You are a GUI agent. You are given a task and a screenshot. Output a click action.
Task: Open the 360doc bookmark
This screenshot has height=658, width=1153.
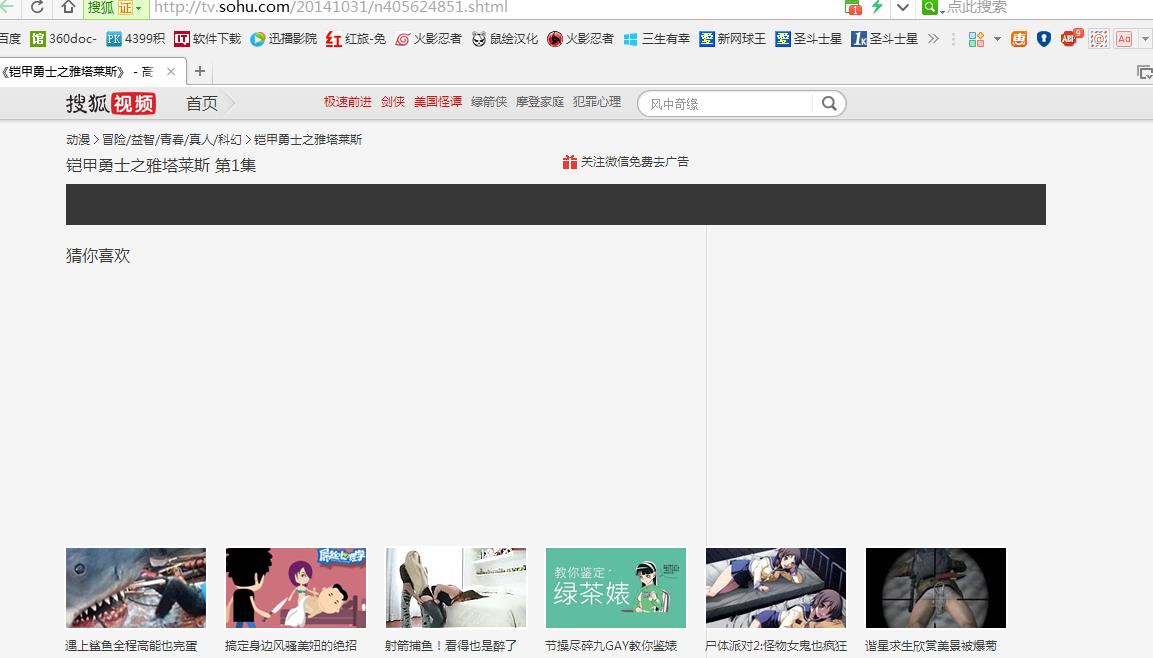[x=63, y=38]
